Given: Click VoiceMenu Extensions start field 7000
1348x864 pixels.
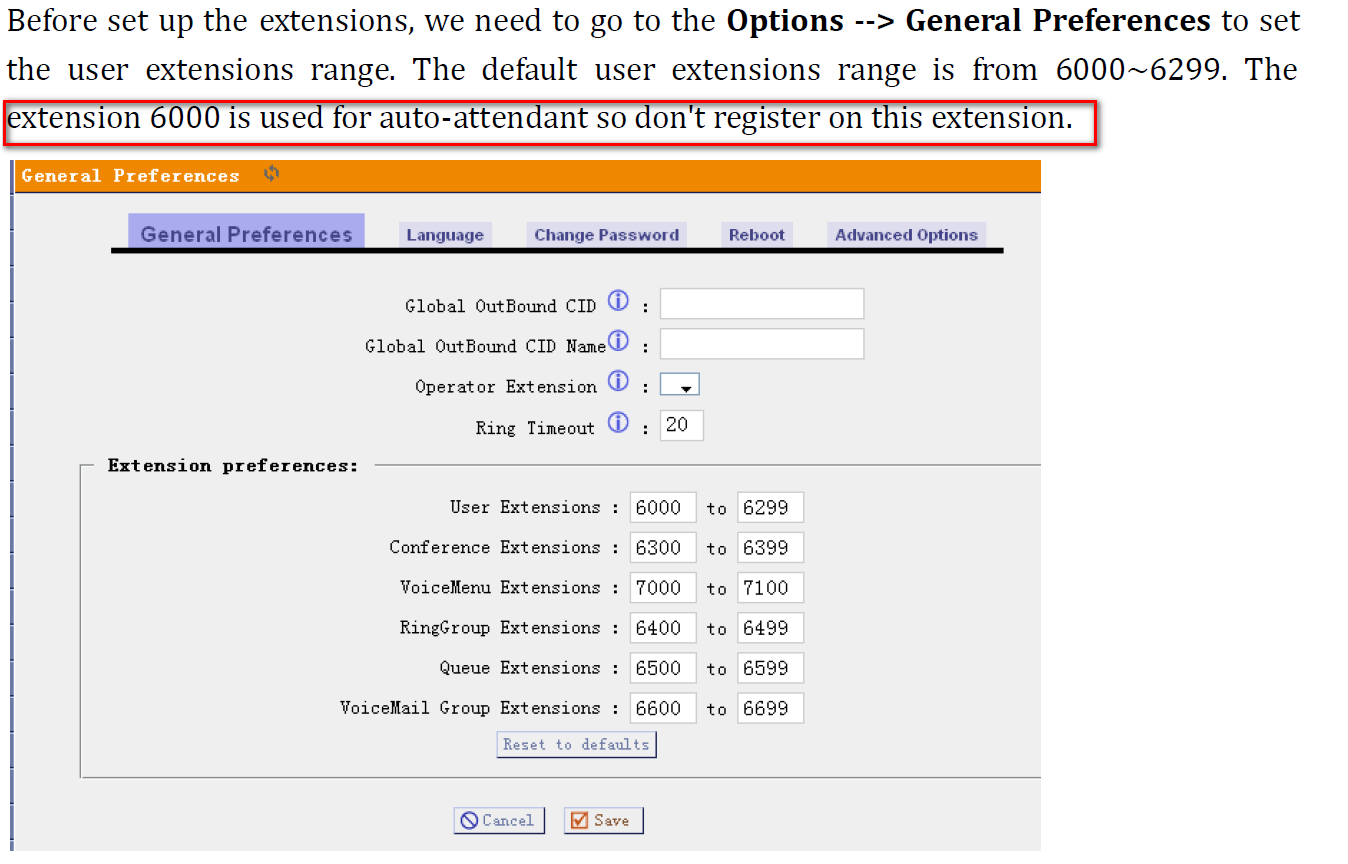Looking at the screenshot, I should pos(663,587).
